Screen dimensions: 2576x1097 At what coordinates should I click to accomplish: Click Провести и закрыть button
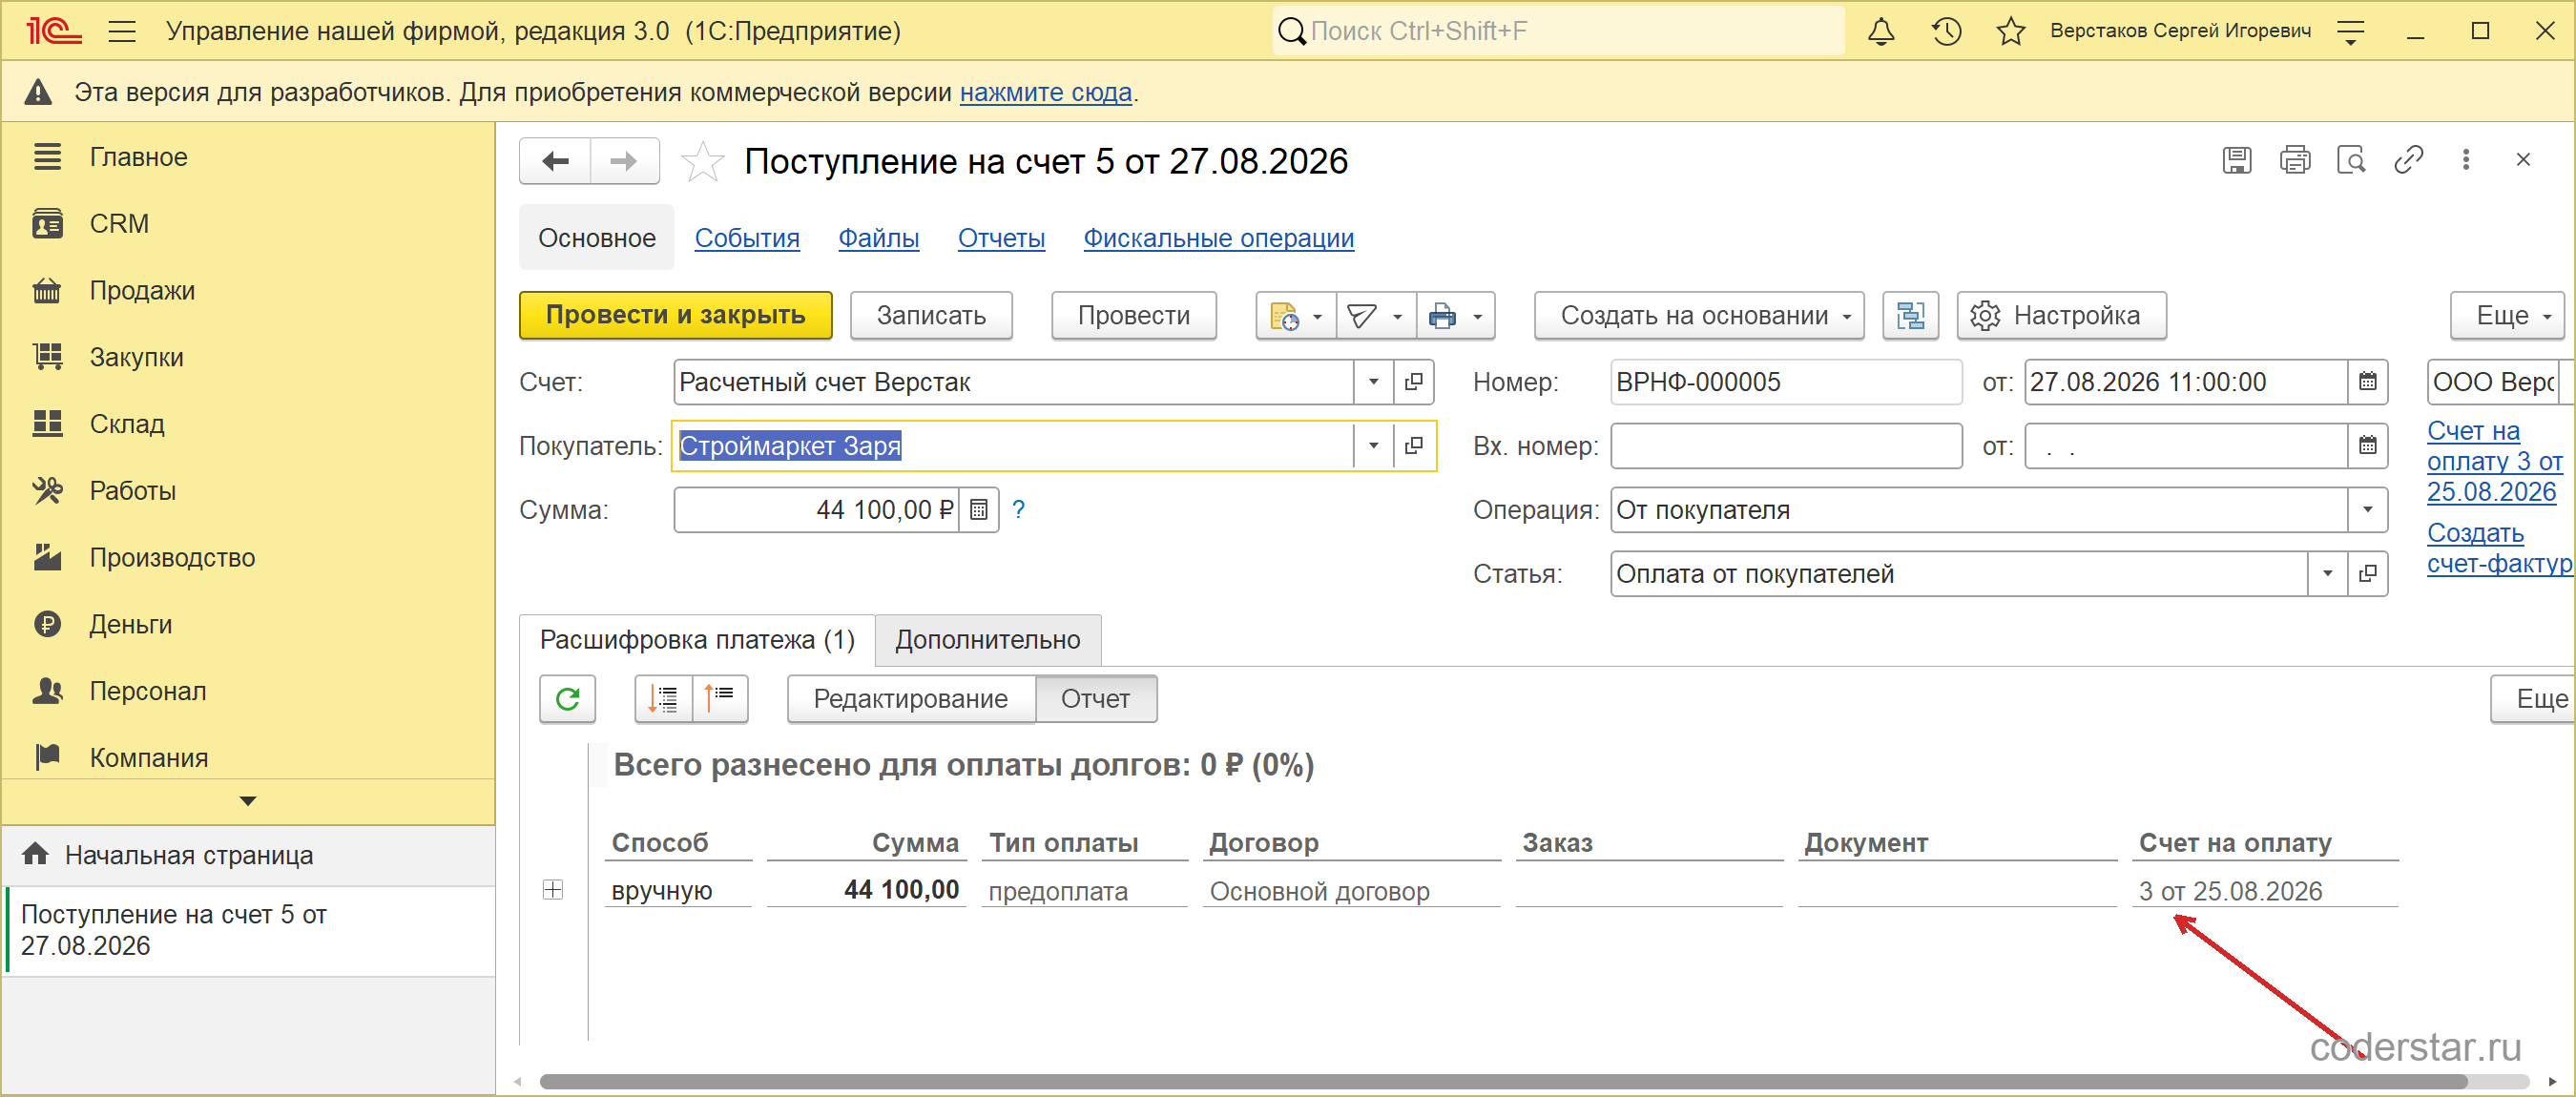click(x=675, y=316)
